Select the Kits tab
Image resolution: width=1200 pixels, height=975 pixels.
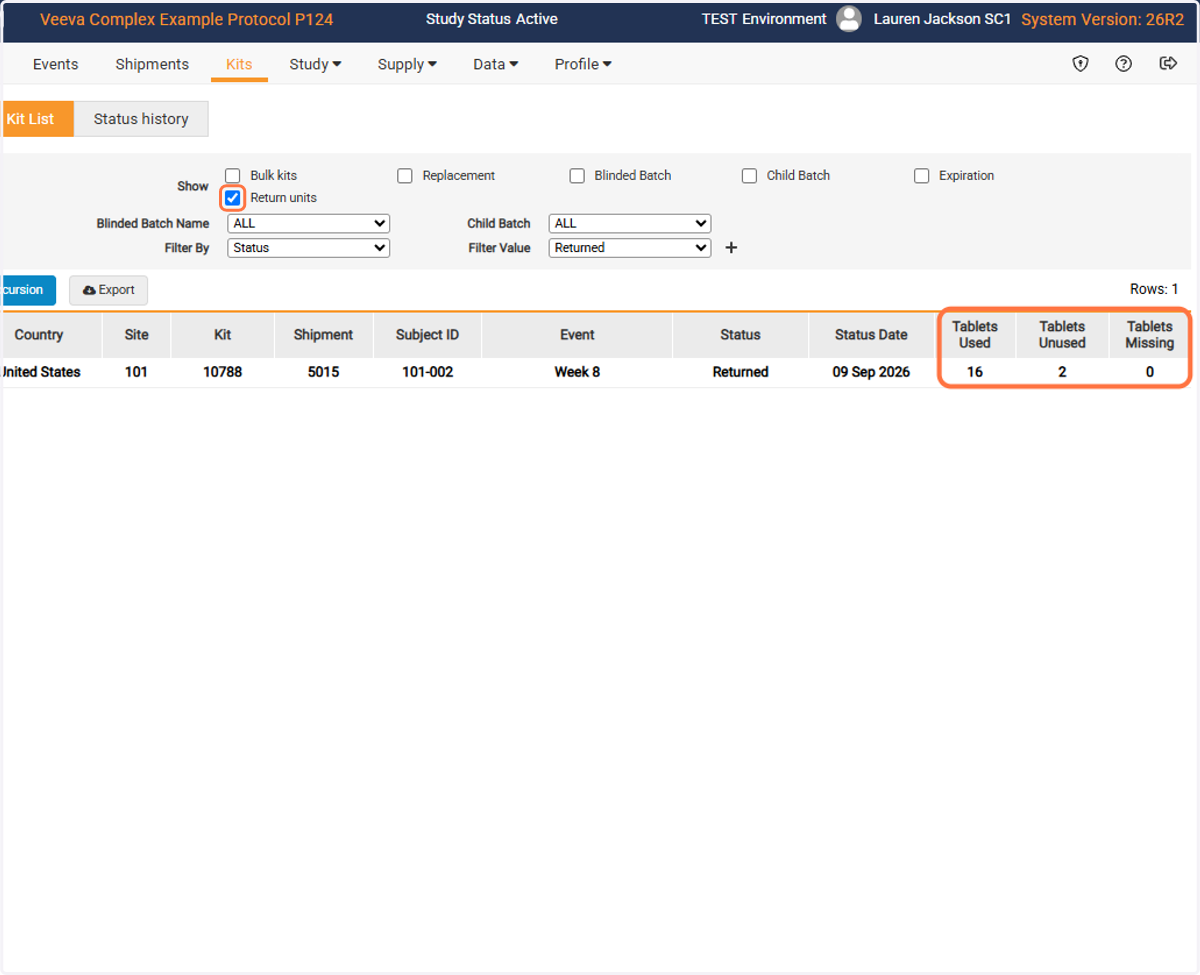click(239, 64)
